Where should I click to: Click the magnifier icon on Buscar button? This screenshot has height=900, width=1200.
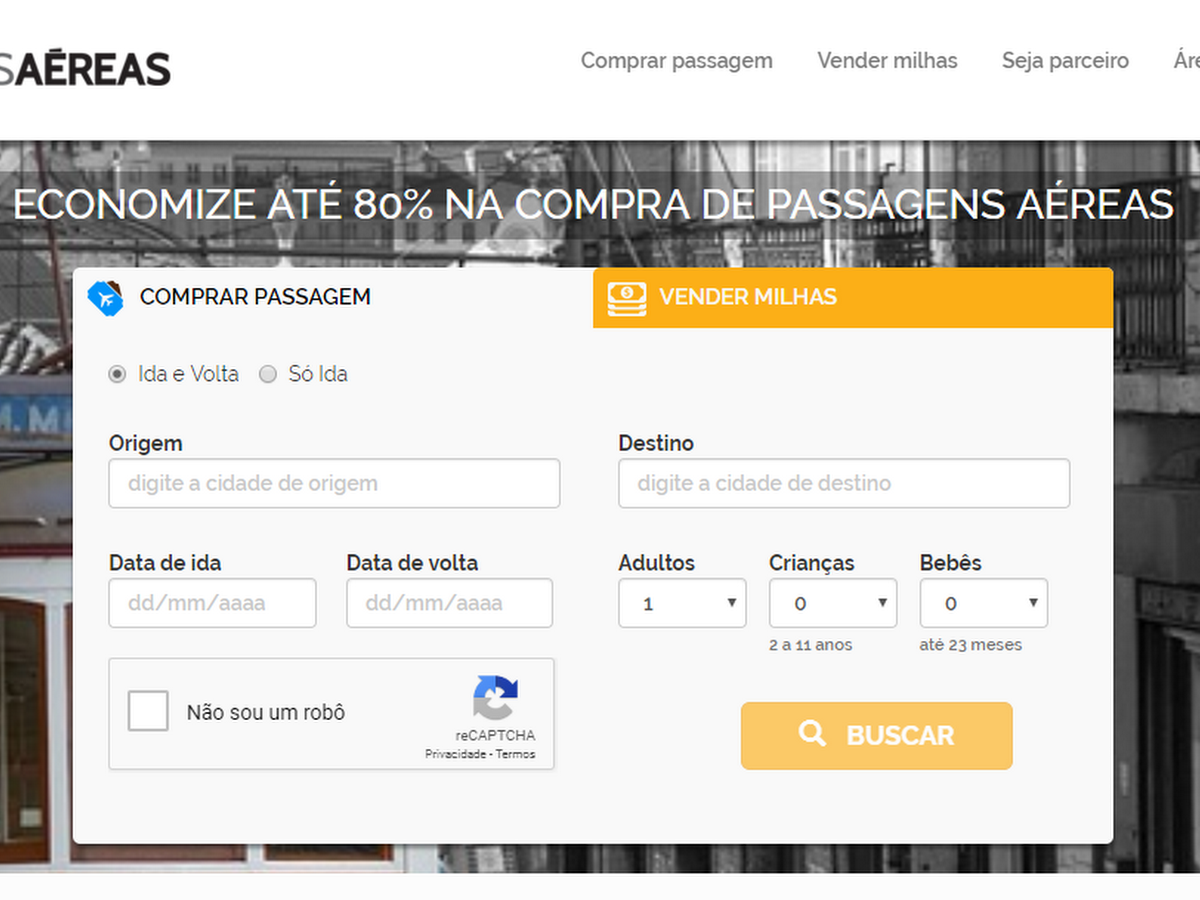coord(813,734)
